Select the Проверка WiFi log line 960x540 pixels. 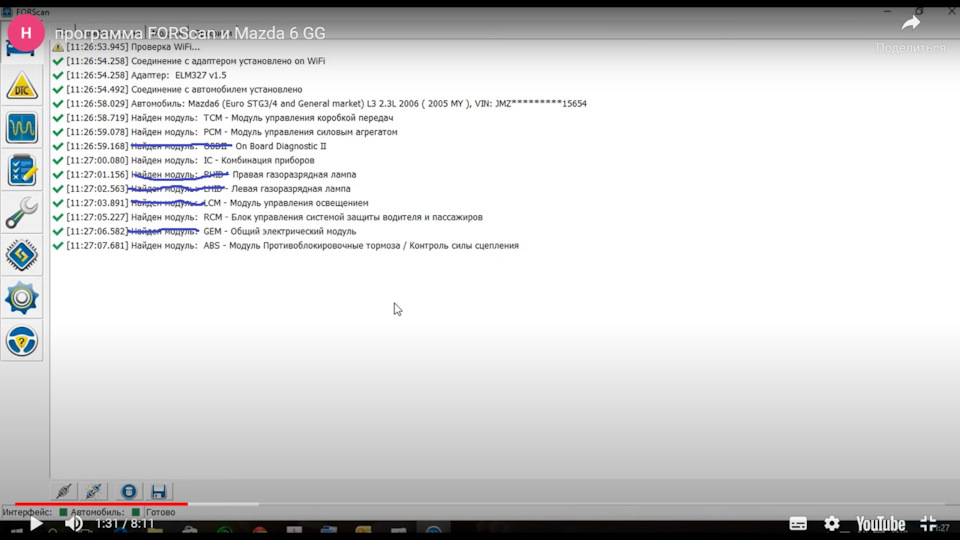(126, 47)
